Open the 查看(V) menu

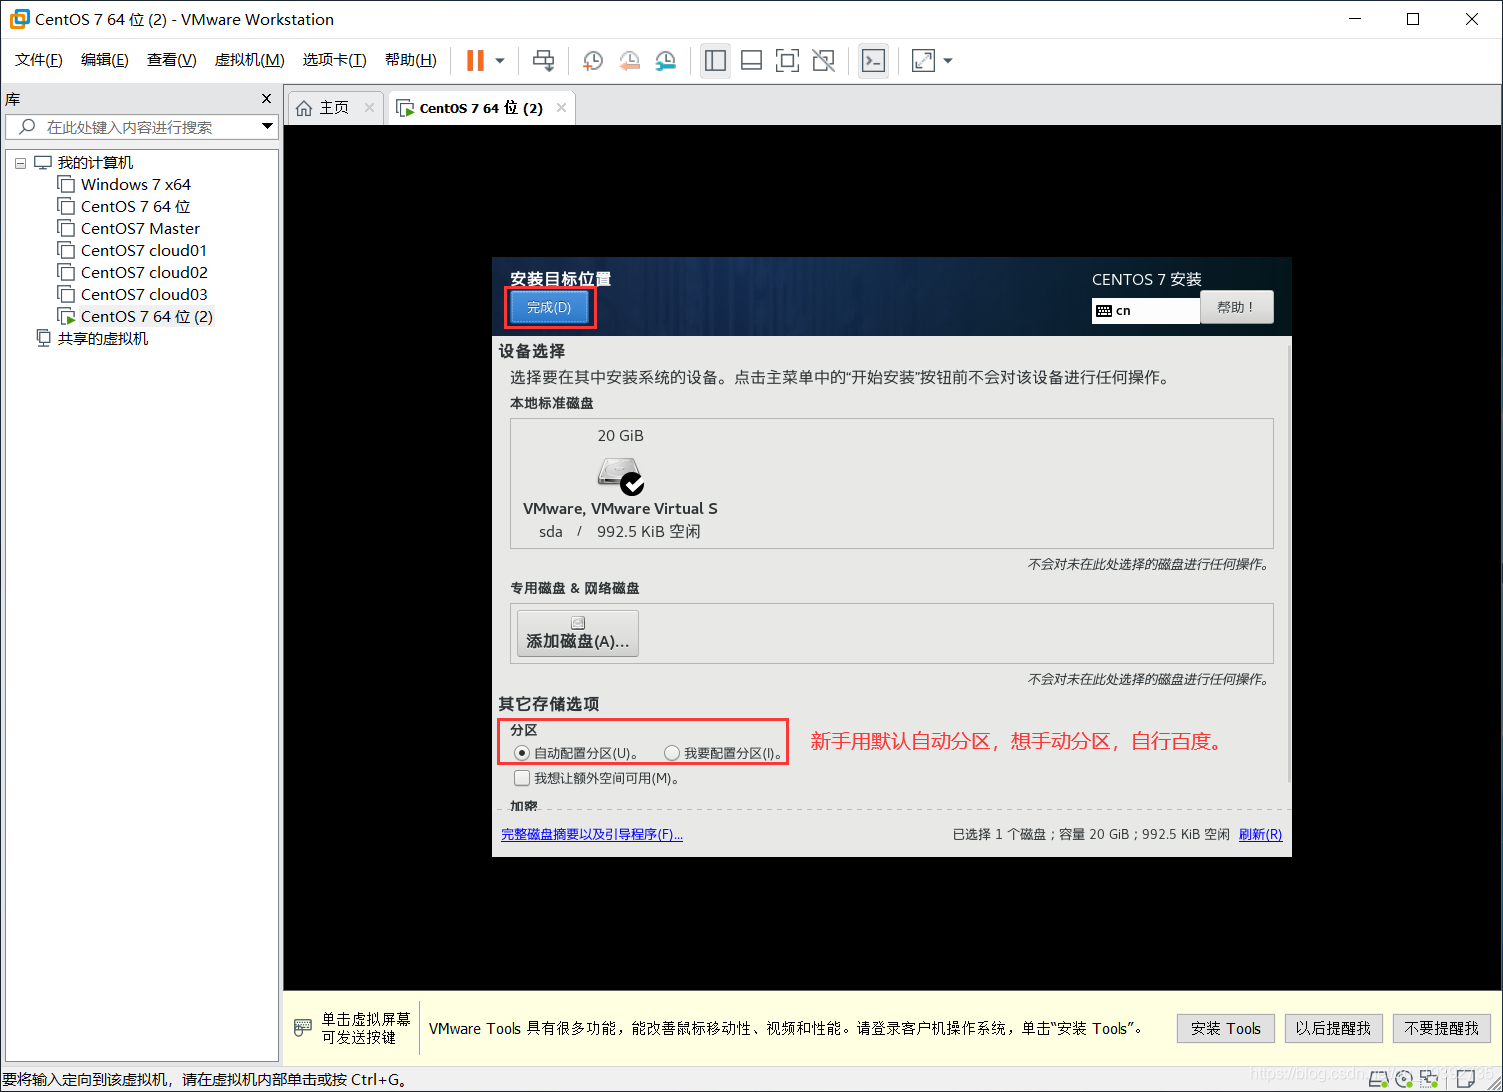tap(171, 60)
